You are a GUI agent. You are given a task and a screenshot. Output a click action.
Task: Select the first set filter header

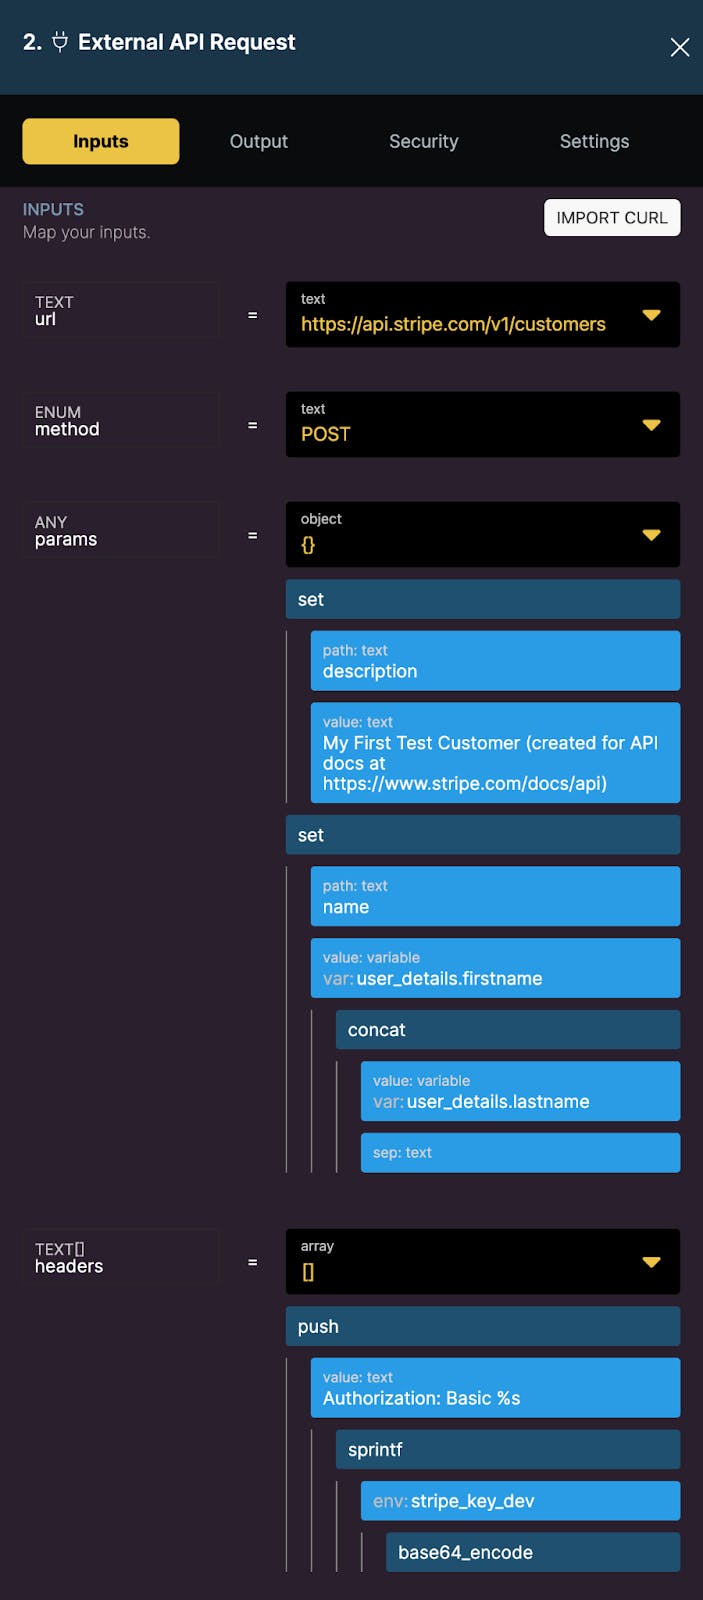coord(482,599)
